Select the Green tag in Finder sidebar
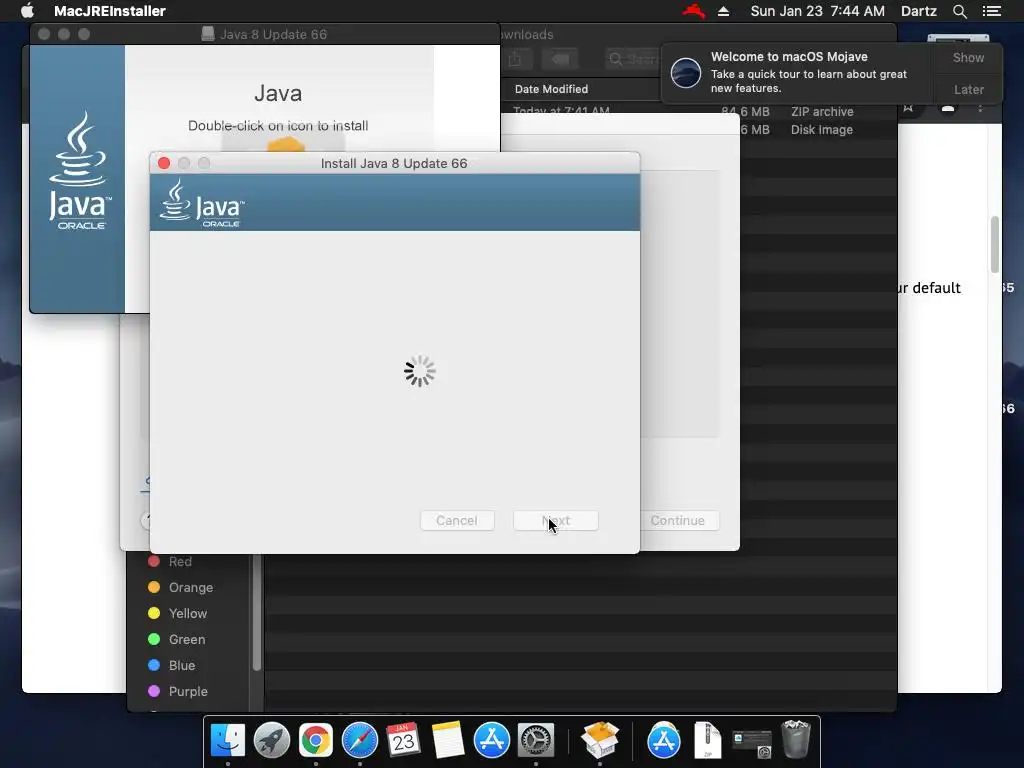 coord(177,639)
